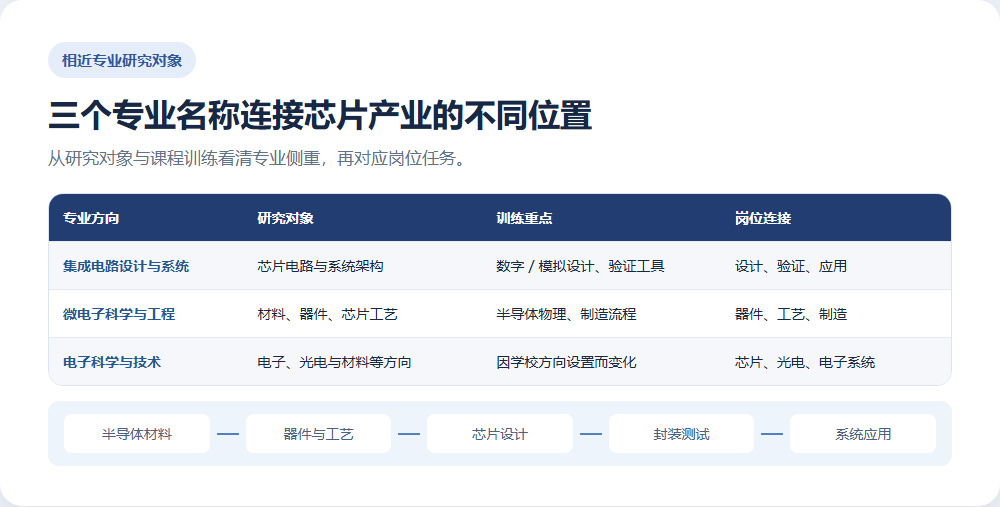Click the 专业方向 column header
This screenshot has height=507, width=1000.
(91, 218)
